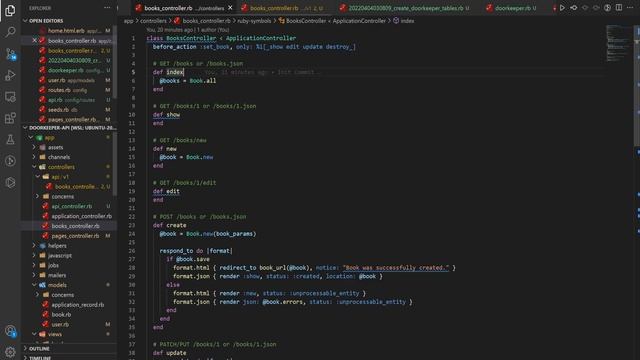This screenshot has width=640, height=360.
Task: Collapse the DOORKEEPER-API workspace section
Action: (x=25, y=128)
